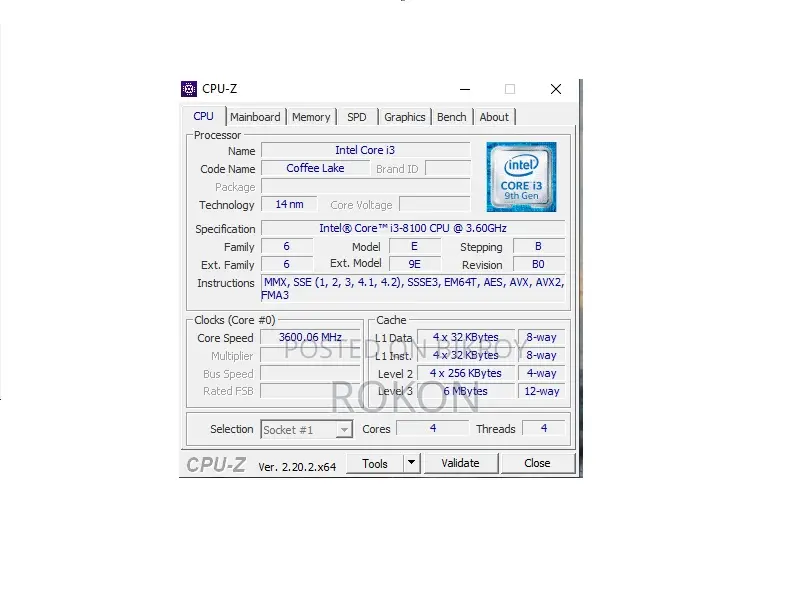The width and height of the screenshot is (811, 601).
Task: Click the Level 3 12-way value
Action: [542, 391]
